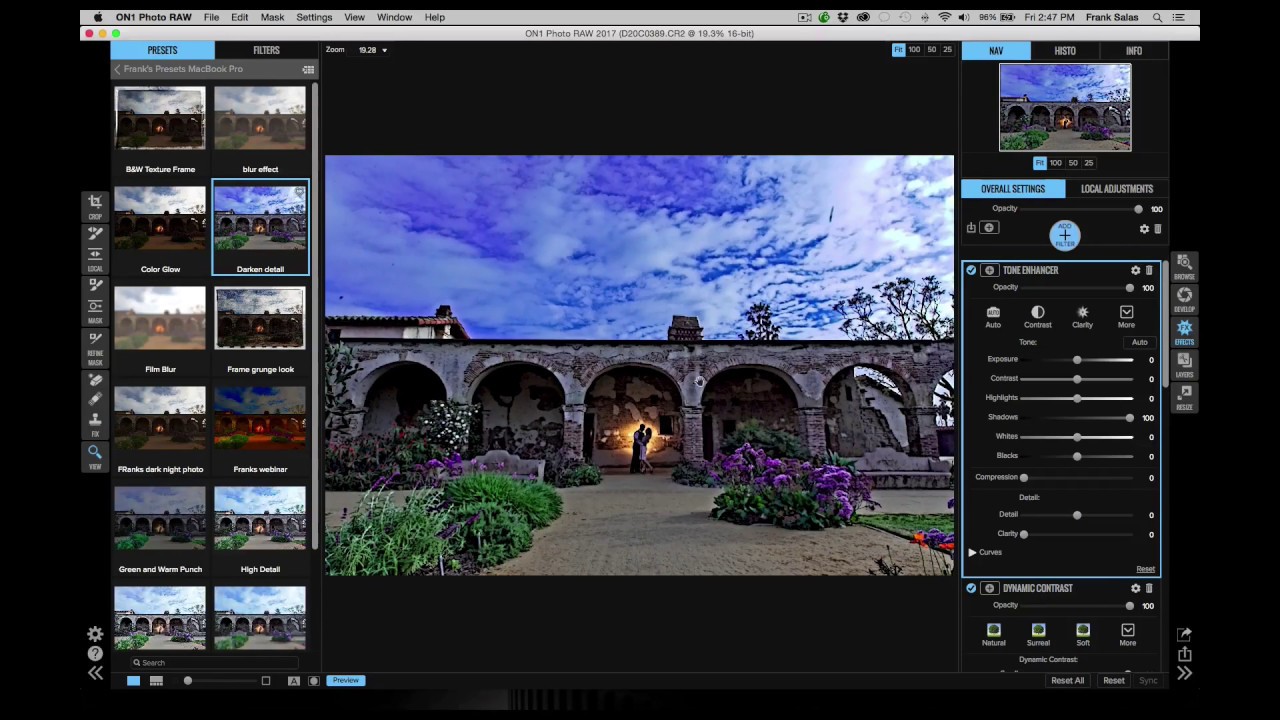Toggle the mask view icon beside Preview

314,680
